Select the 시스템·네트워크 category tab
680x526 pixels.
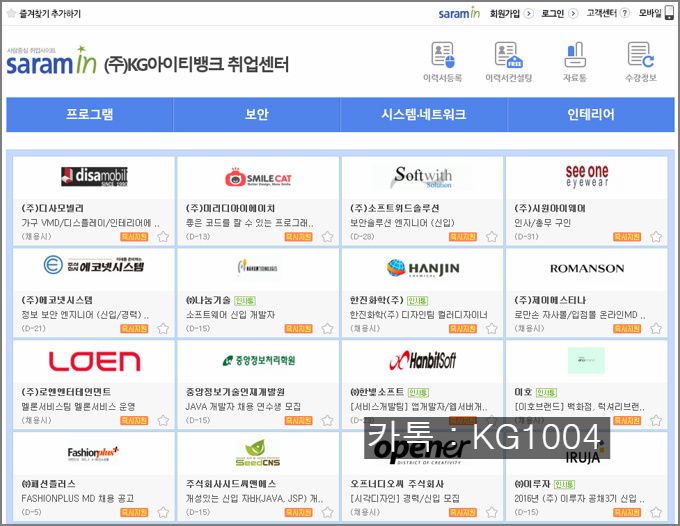click(424, 114)
